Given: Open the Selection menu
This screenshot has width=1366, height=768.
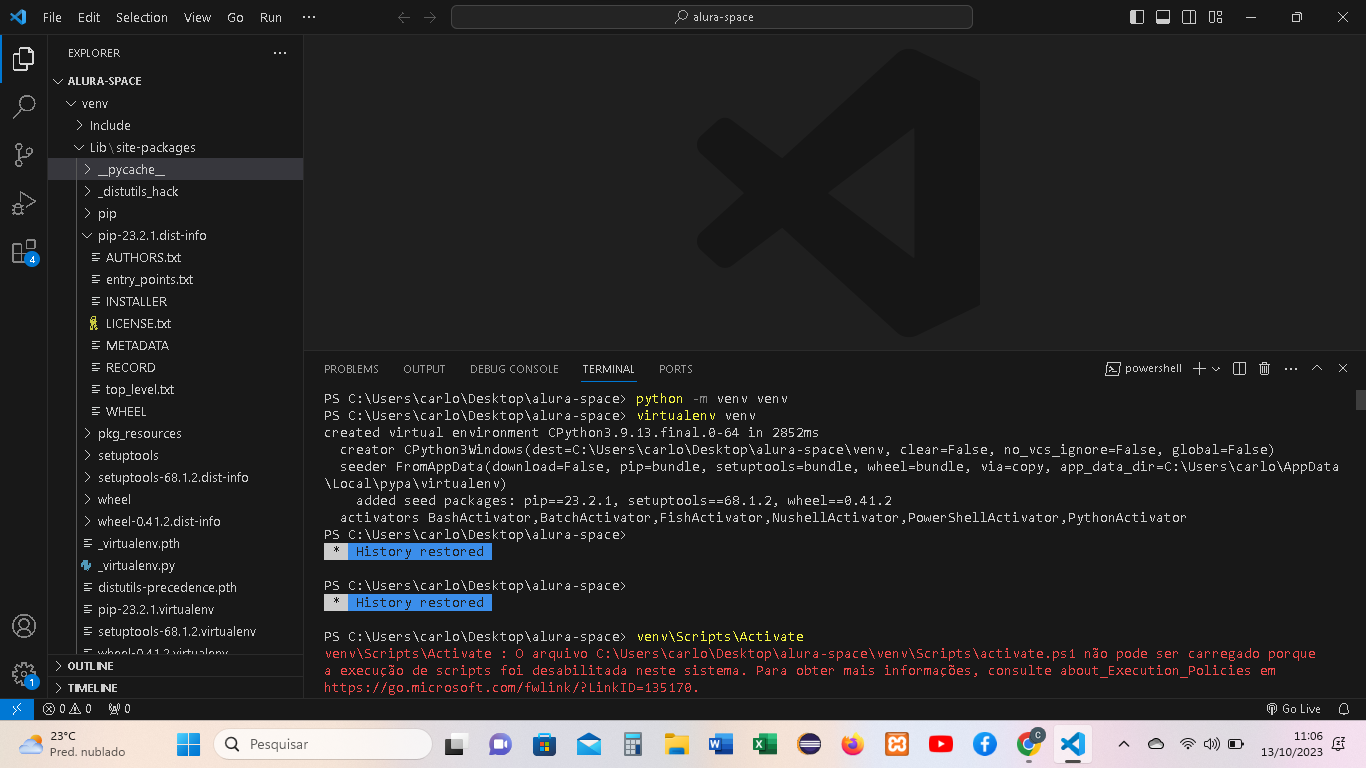Looking at the screenshot, I should 142,17.
